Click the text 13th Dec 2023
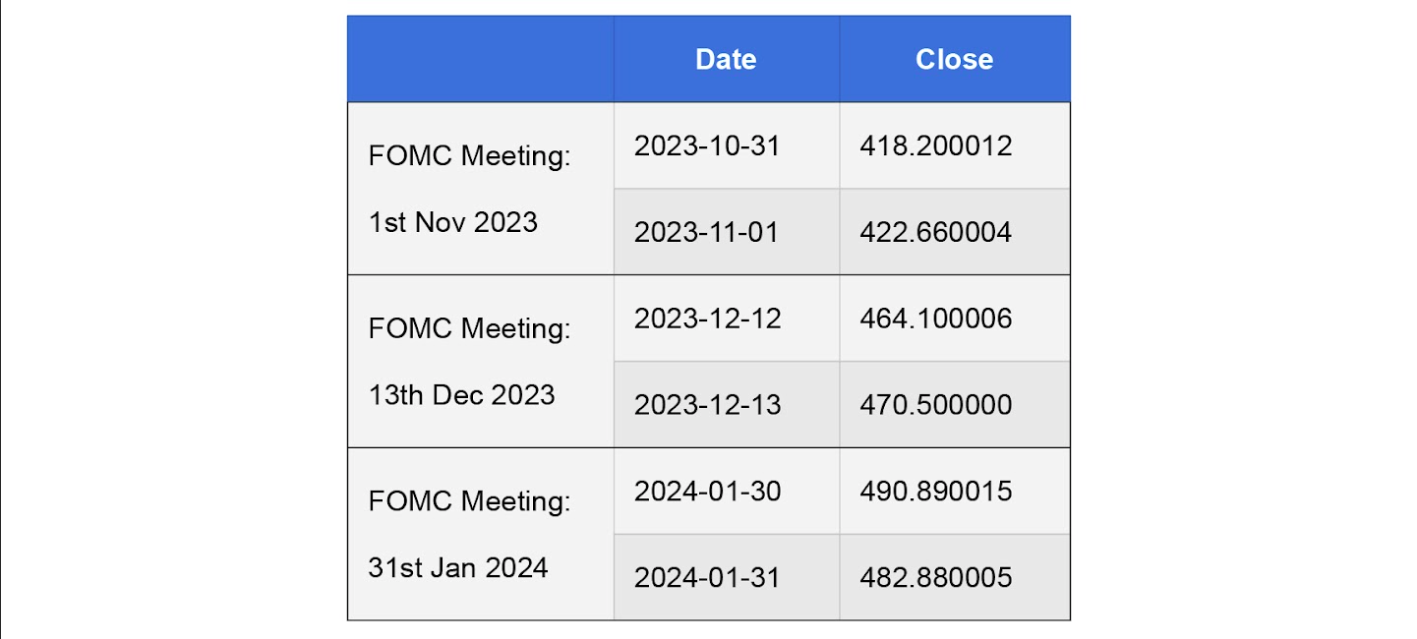Image resolution: width=1417 pixels, height=639 pixels. tap(461, 395)
